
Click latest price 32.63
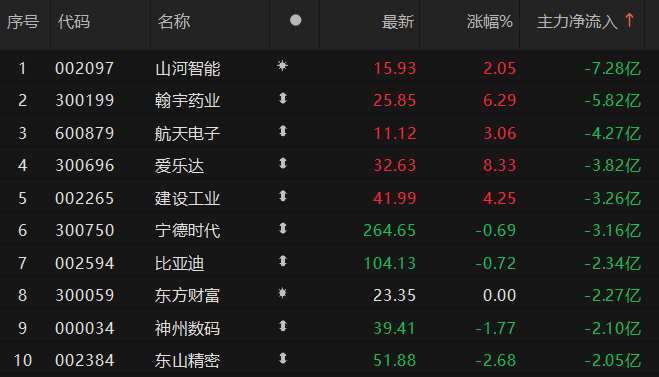pyautogui.click(x=395, y=165)
